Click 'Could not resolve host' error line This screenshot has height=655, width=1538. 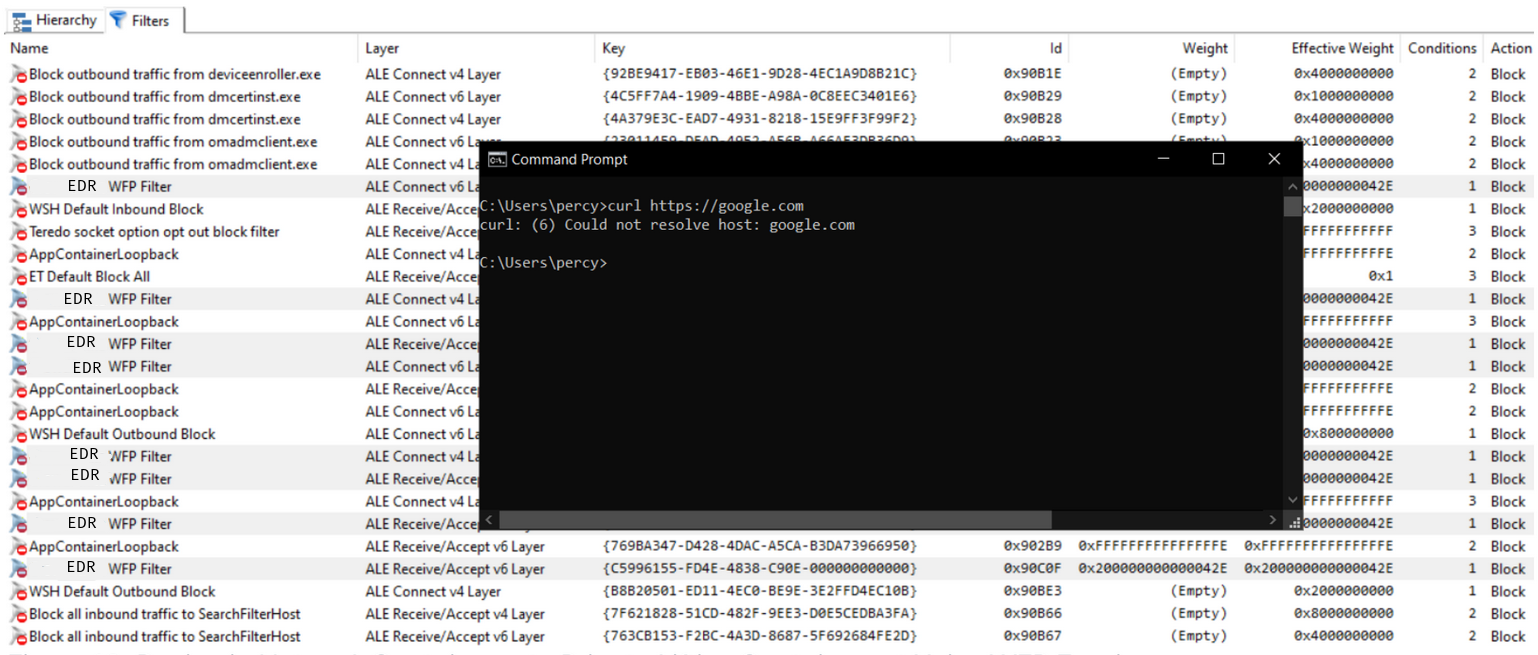(x=667, y=225)
